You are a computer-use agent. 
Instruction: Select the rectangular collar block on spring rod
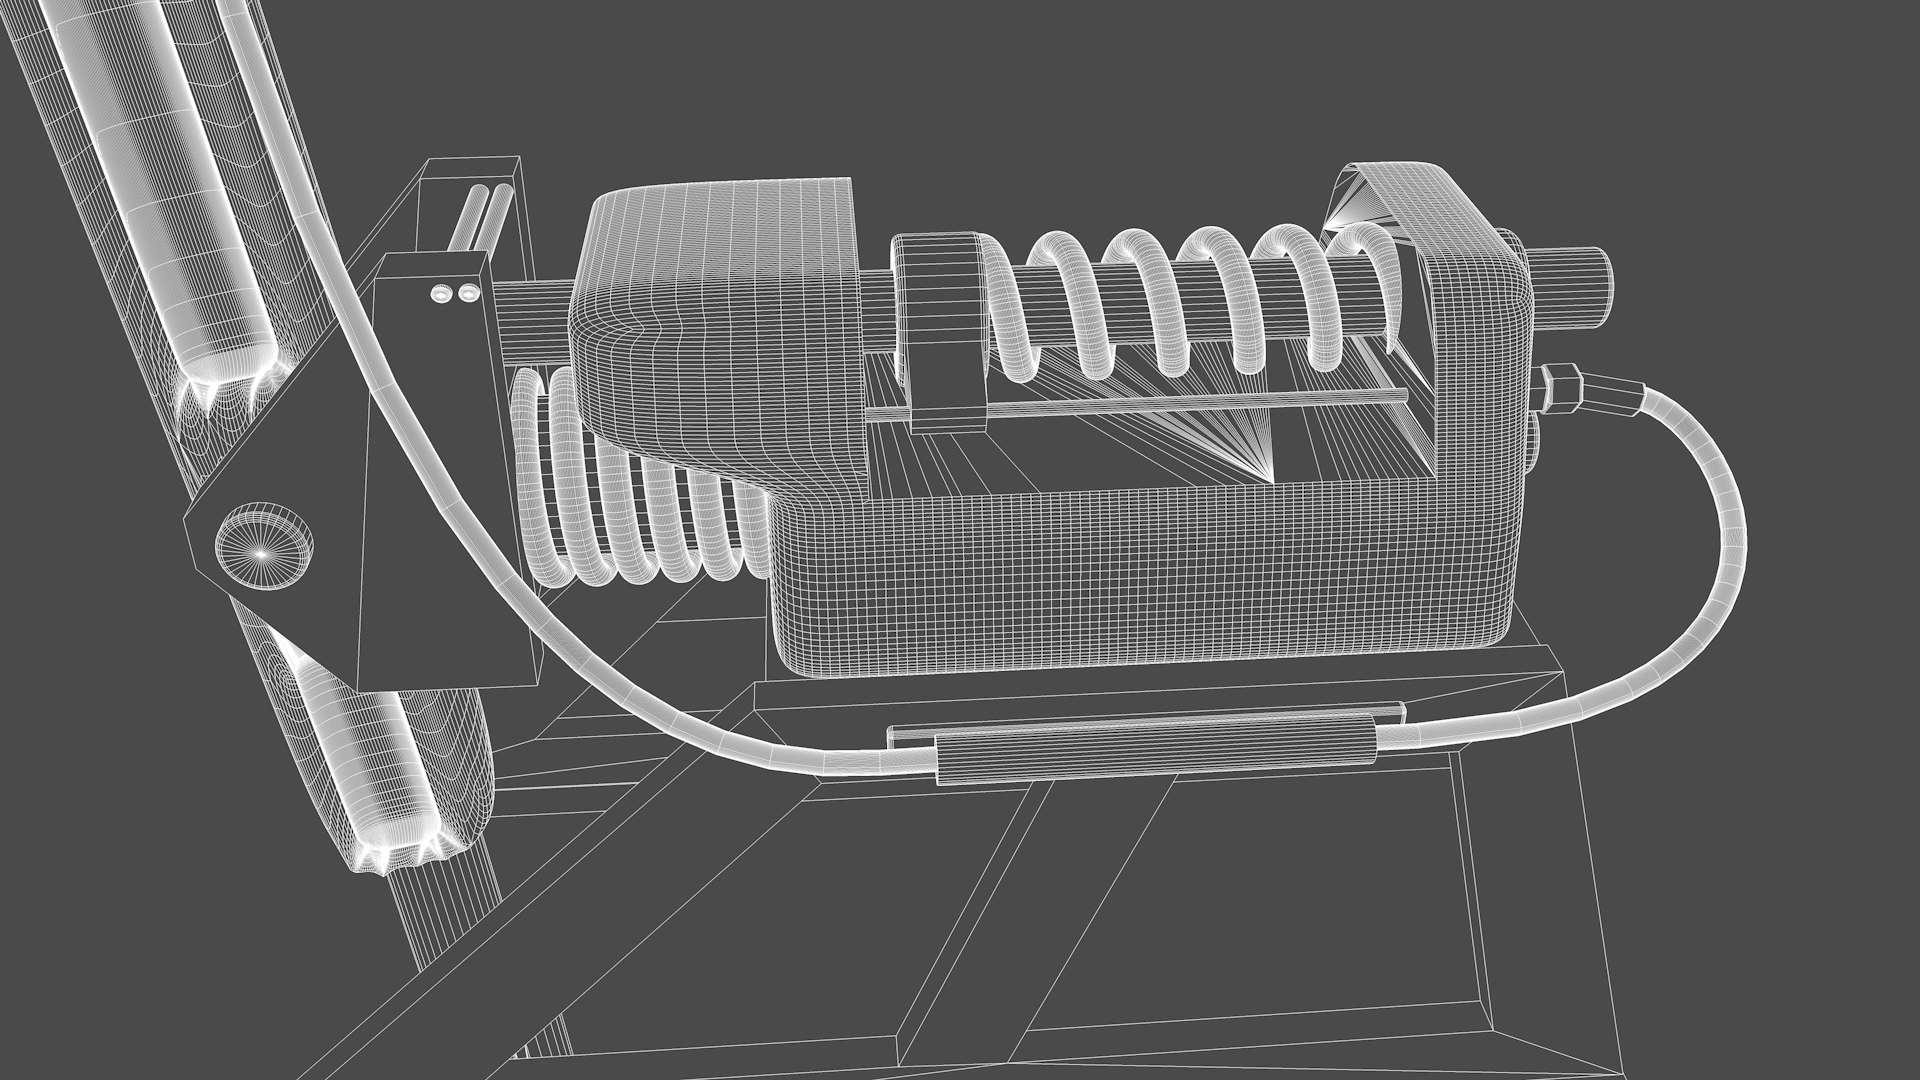pos(940,333)
